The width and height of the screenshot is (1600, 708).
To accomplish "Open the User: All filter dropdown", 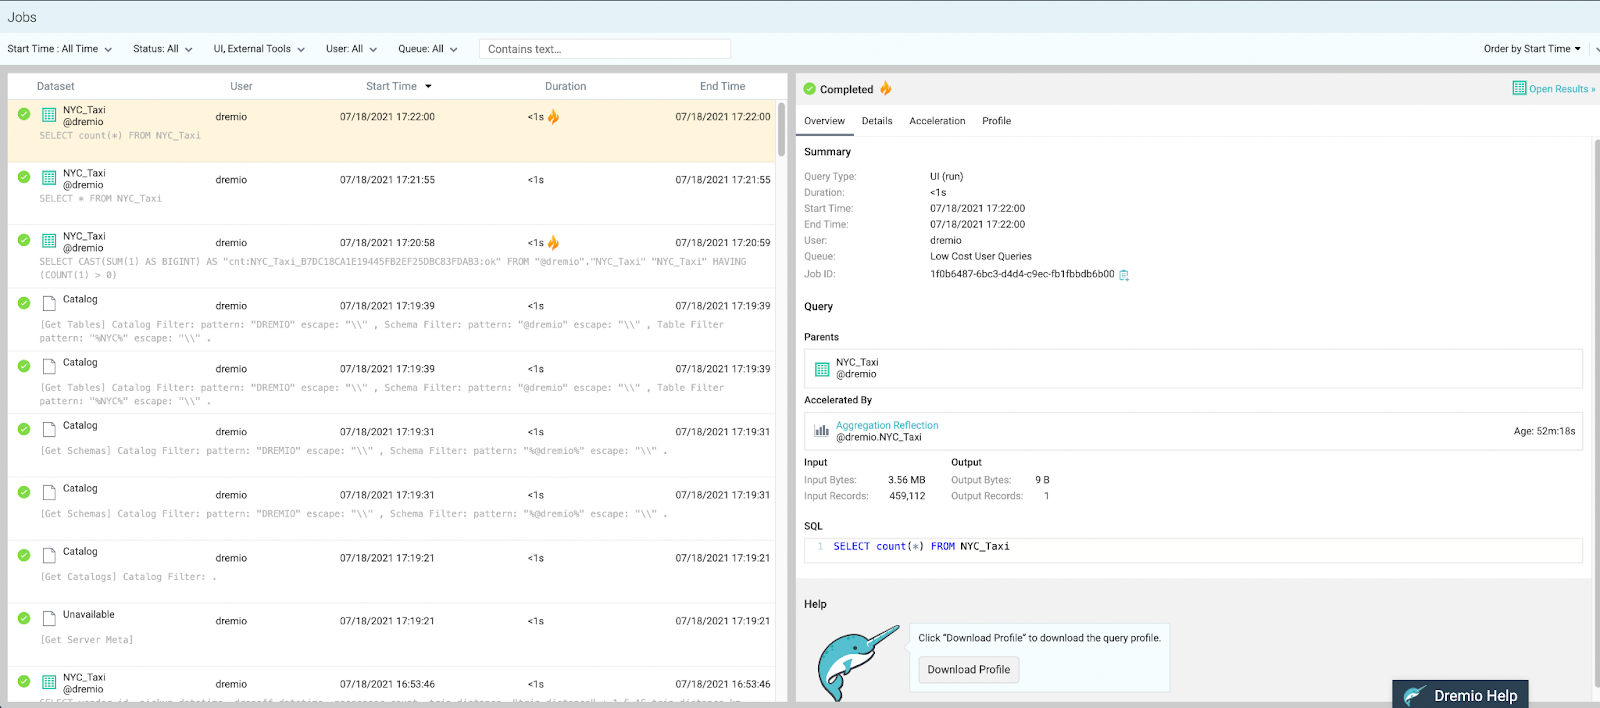I will coord(352,49).
